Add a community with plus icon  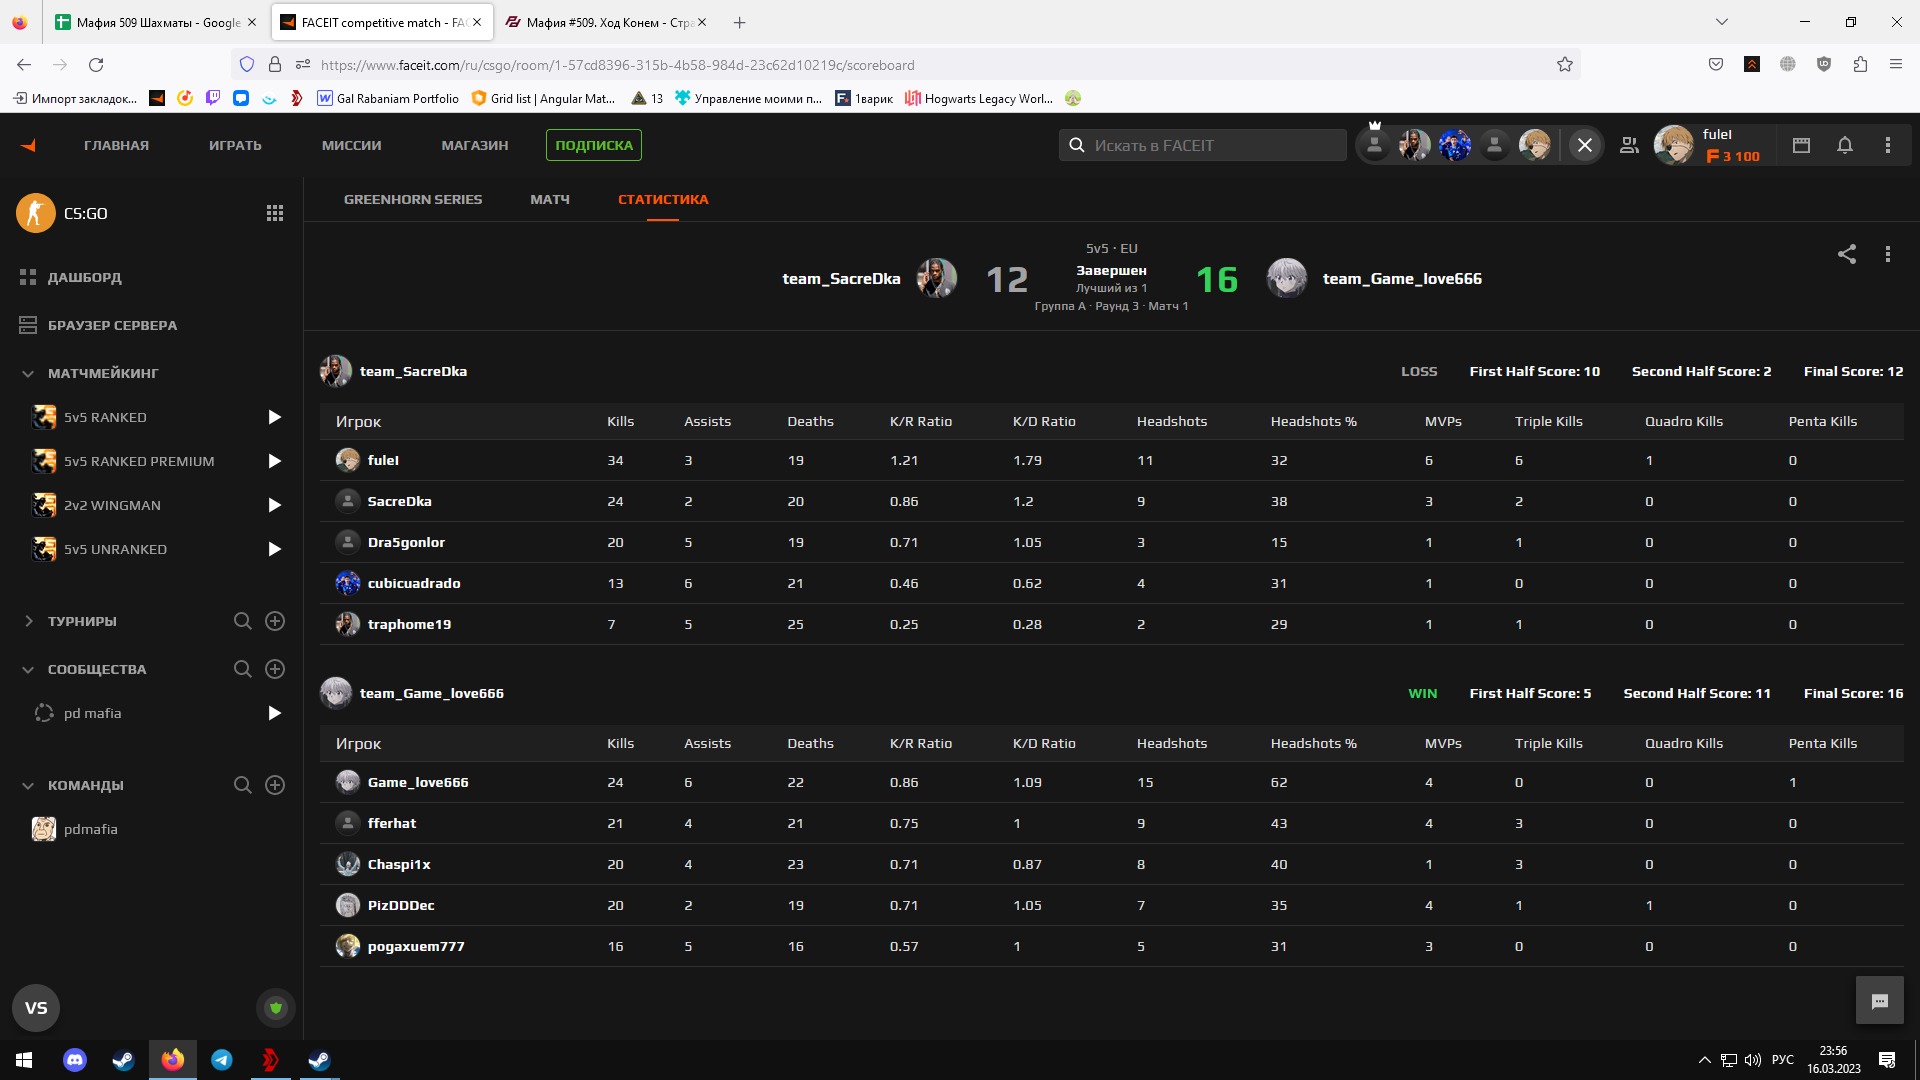[x=275, y=669]
